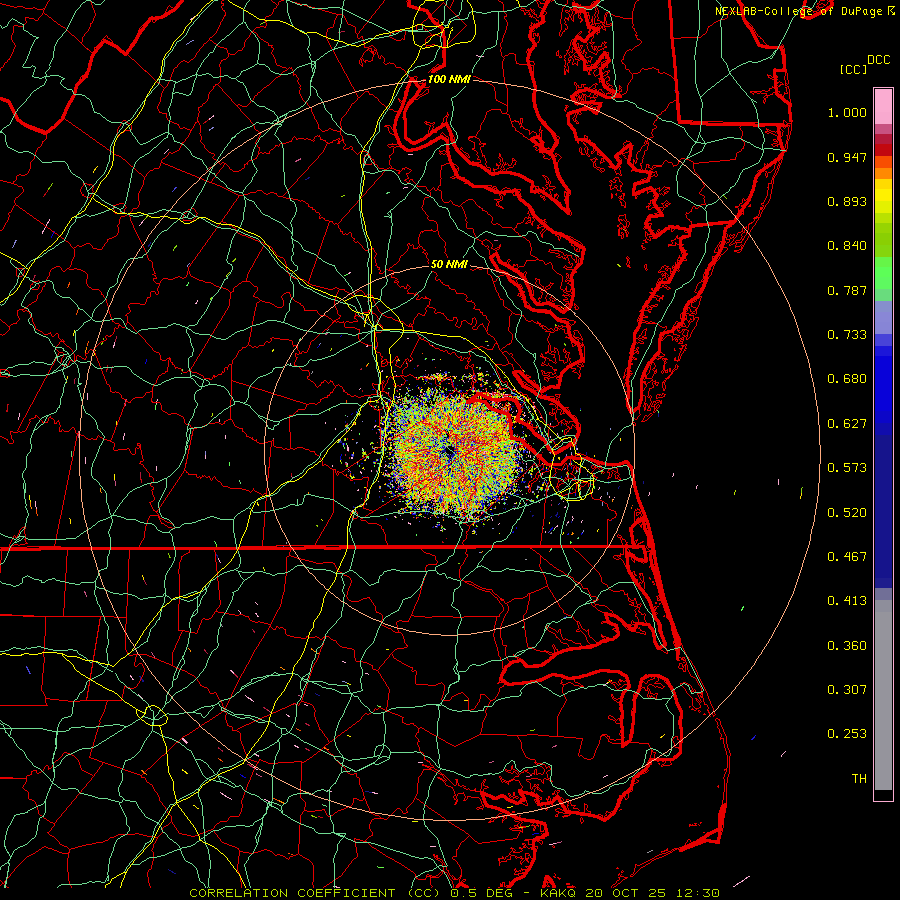Click the 0.360 scale value
The height and width of the screenshot is (900, 900).
click(847, 646)
